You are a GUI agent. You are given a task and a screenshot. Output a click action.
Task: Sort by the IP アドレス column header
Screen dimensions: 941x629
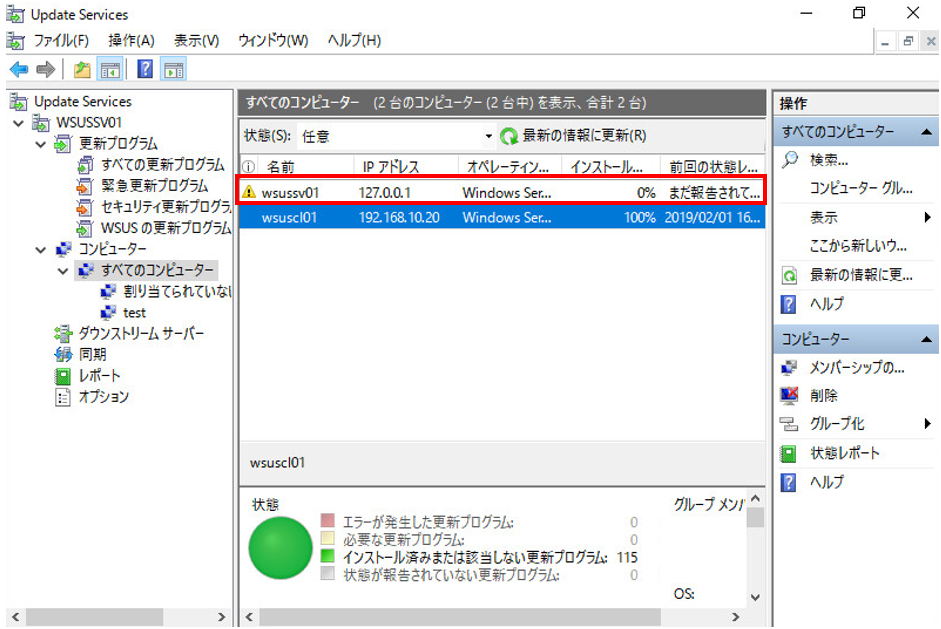tap(406, 166)
